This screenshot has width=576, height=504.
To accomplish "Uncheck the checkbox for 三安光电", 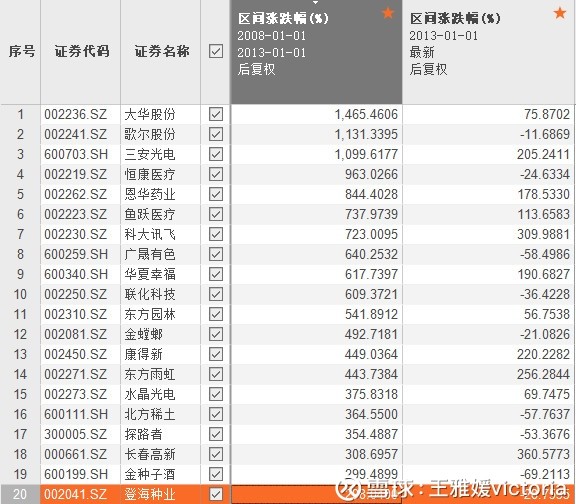I will [x=216, y=154].
